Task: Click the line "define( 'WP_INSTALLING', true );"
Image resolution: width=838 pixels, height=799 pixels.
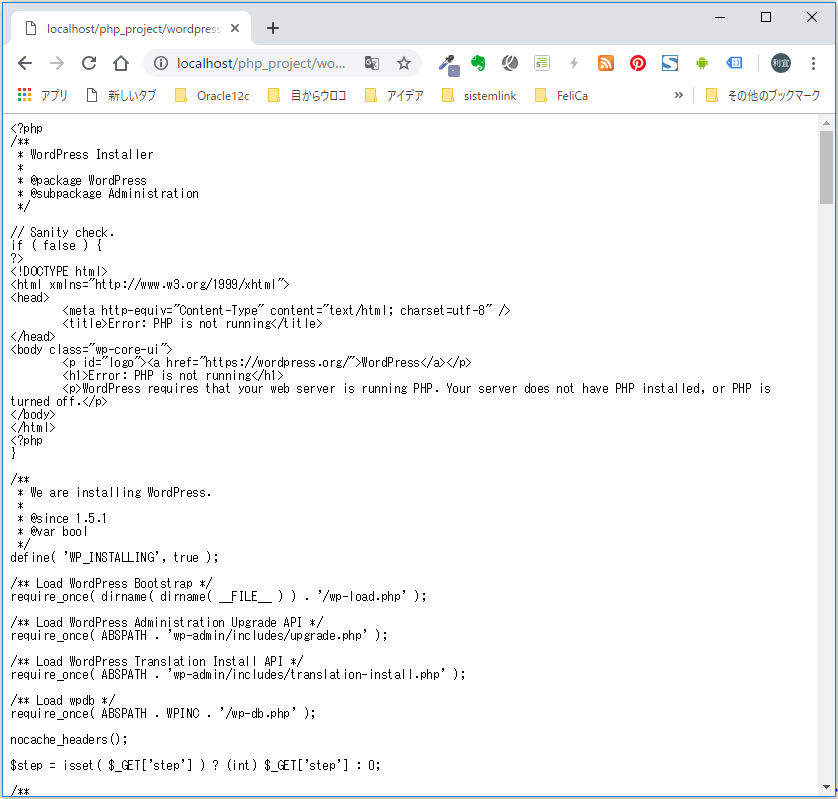Action: click(x=114, y=557)
